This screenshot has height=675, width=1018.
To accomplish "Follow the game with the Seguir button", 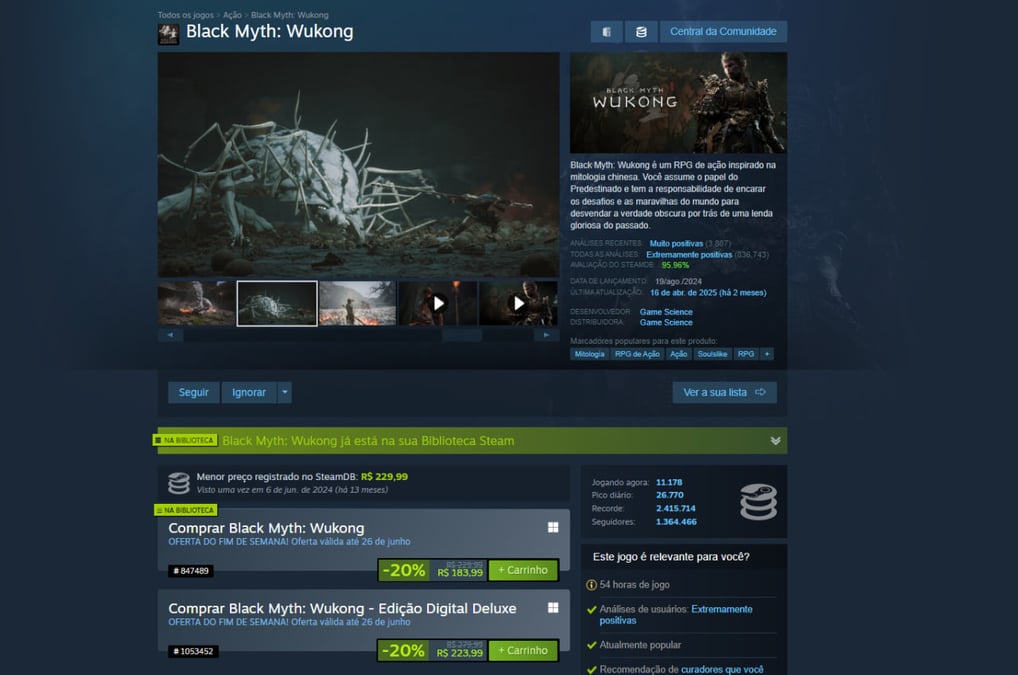I will [193, 392].
